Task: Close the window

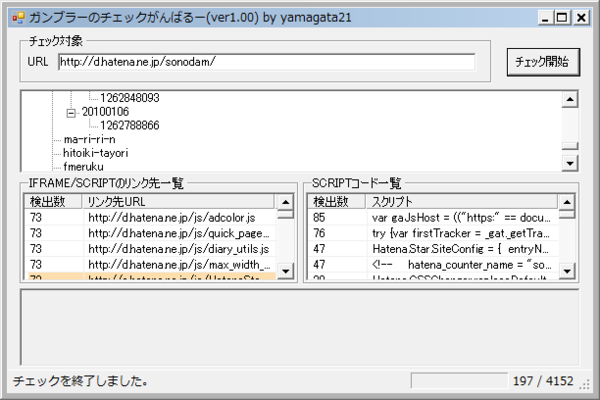Action: click(x=581, y=18)
